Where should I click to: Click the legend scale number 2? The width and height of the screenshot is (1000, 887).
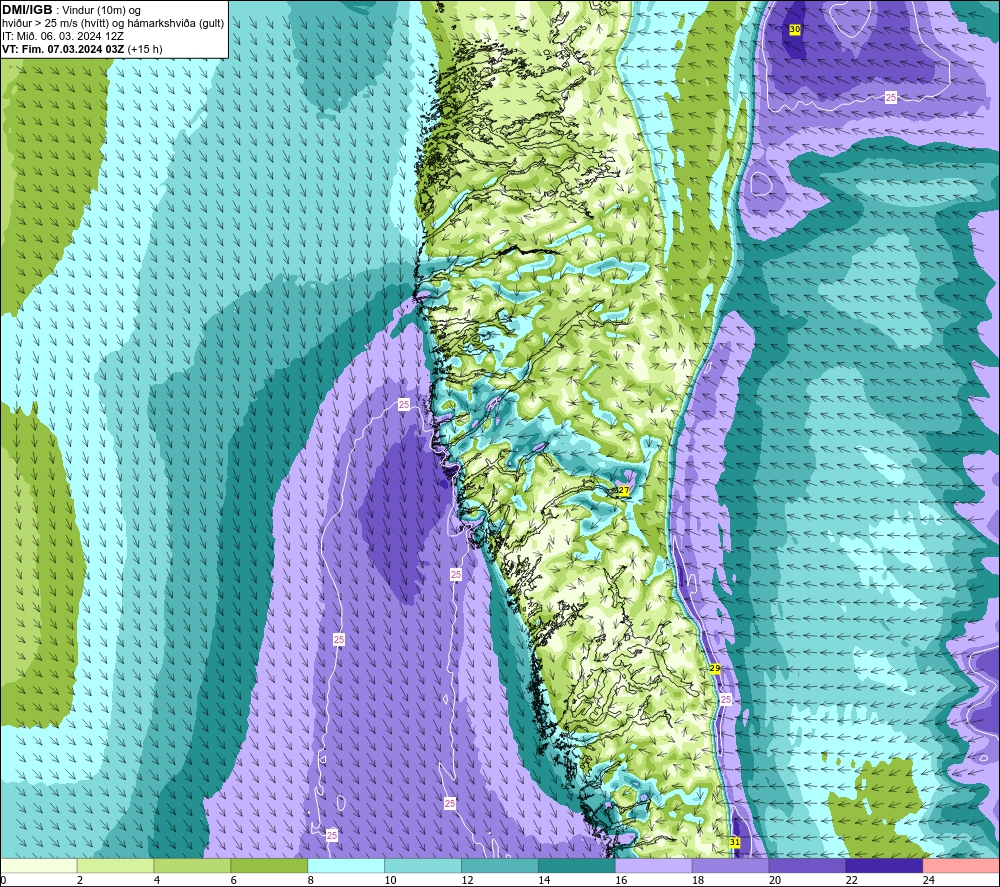click(x=80, y=880)
